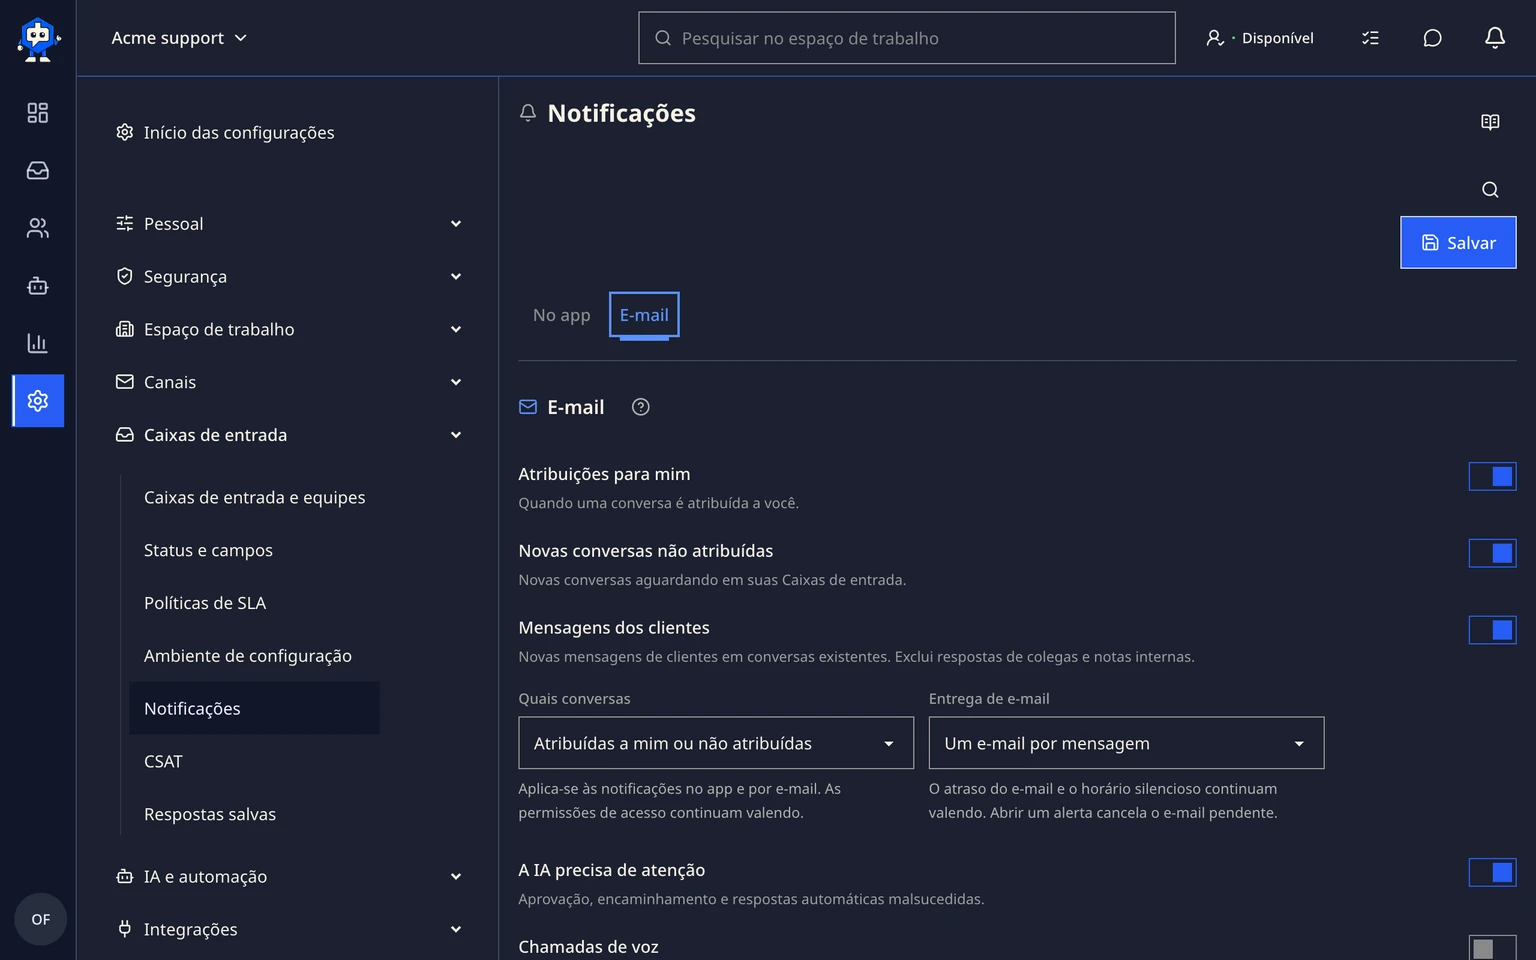Open the AI bot icon in sidebar
Screen dimensions: 1536x960
[x=38, y=286]
